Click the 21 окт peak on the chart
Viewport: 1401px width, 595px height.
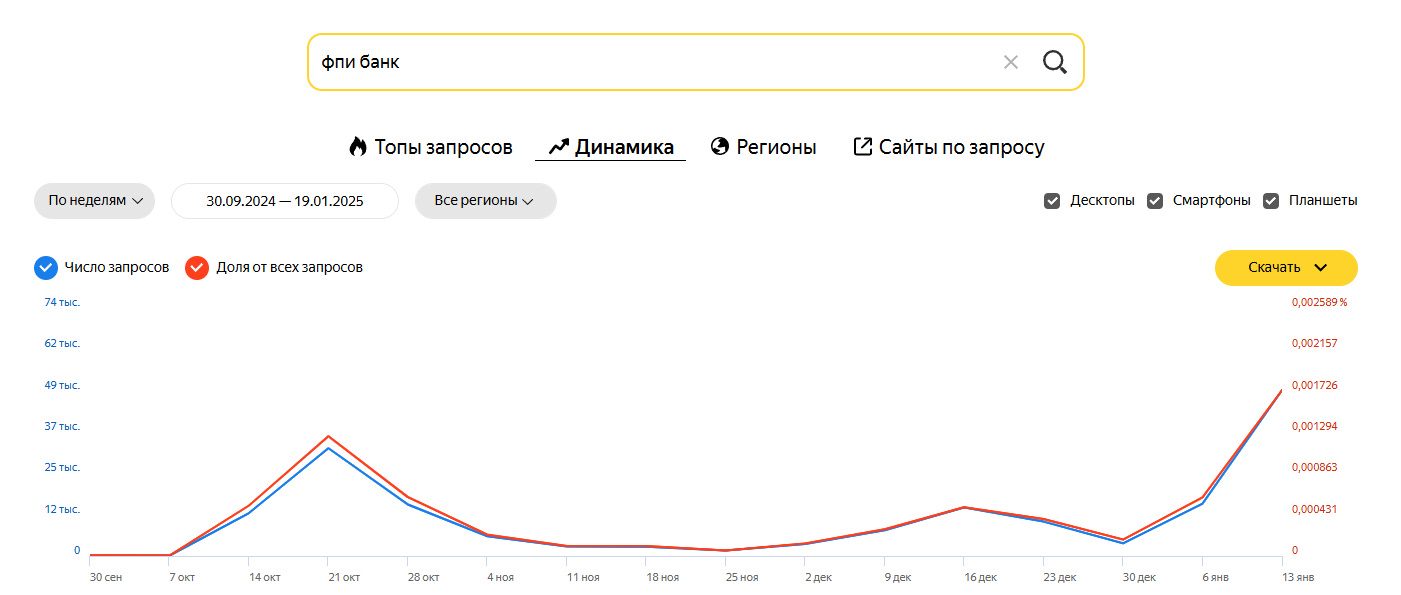[x=328, y=436]
